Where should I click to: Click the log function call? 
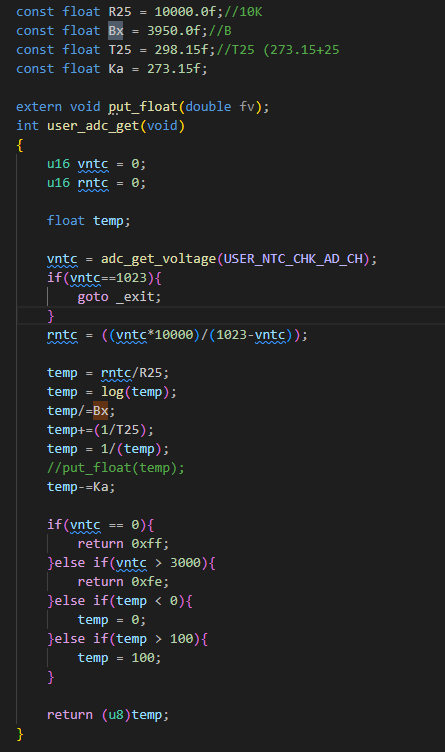[112, 392]
